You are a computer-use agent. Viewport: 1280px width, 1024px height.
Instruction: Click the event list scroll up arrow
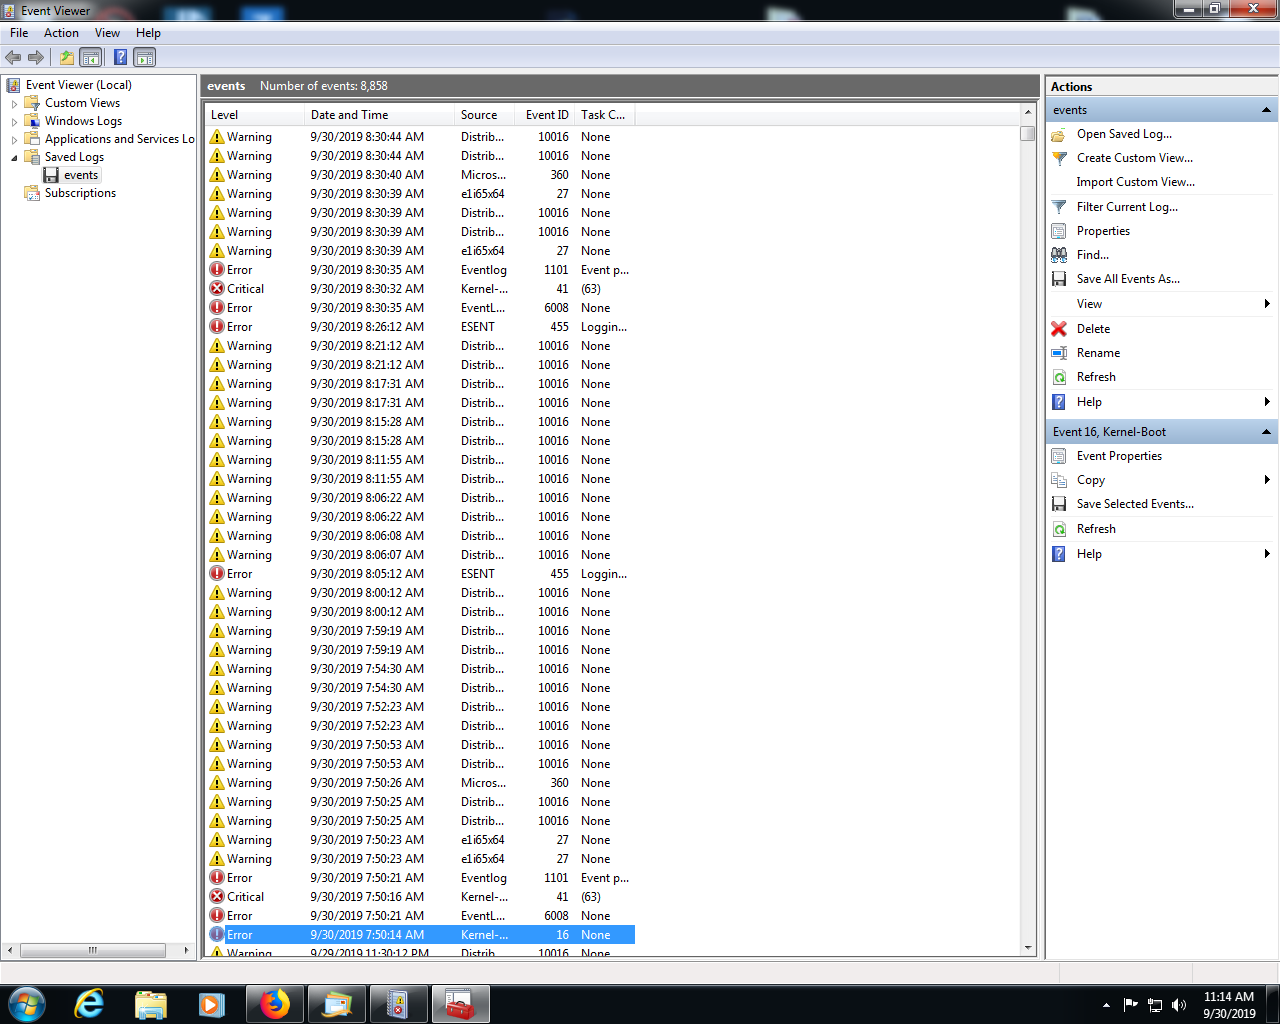(1028, 112)
